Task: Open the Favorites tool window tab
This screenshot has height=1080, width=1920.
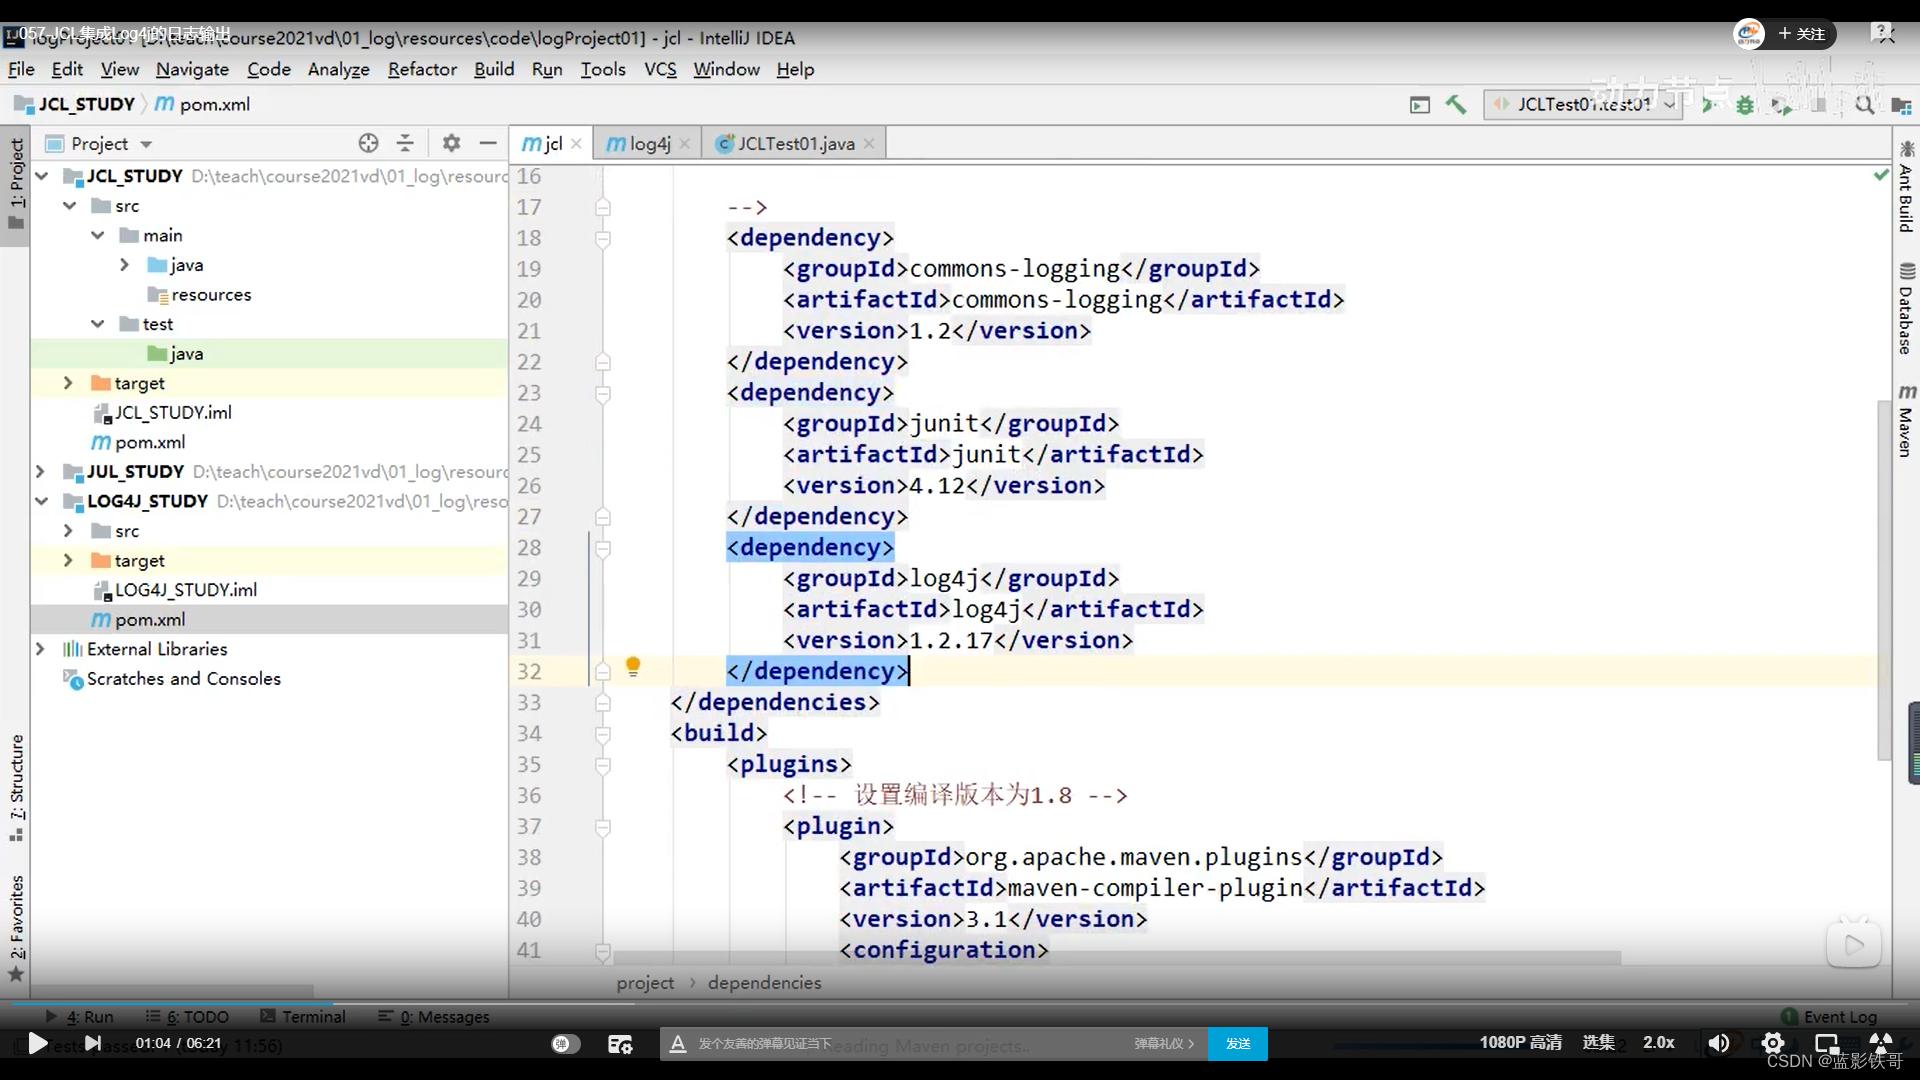Action: (x=16, y=928)
